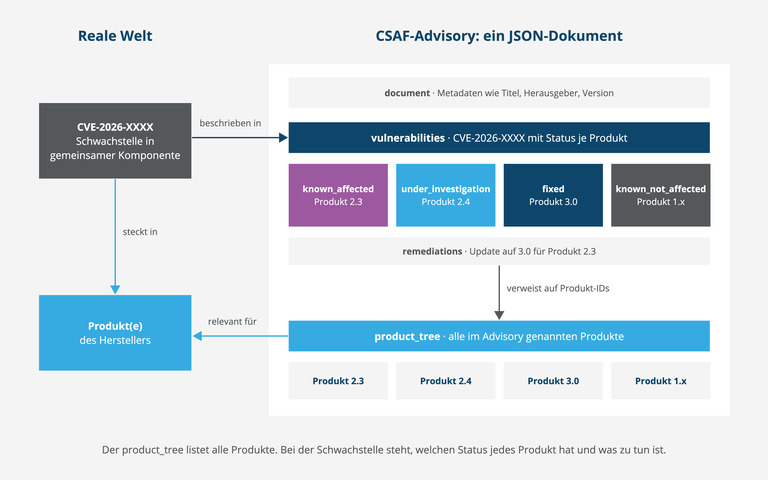Click the light blue under_investigation Produkt 2.4 box

pyautogui.click(x=446, y=195)
